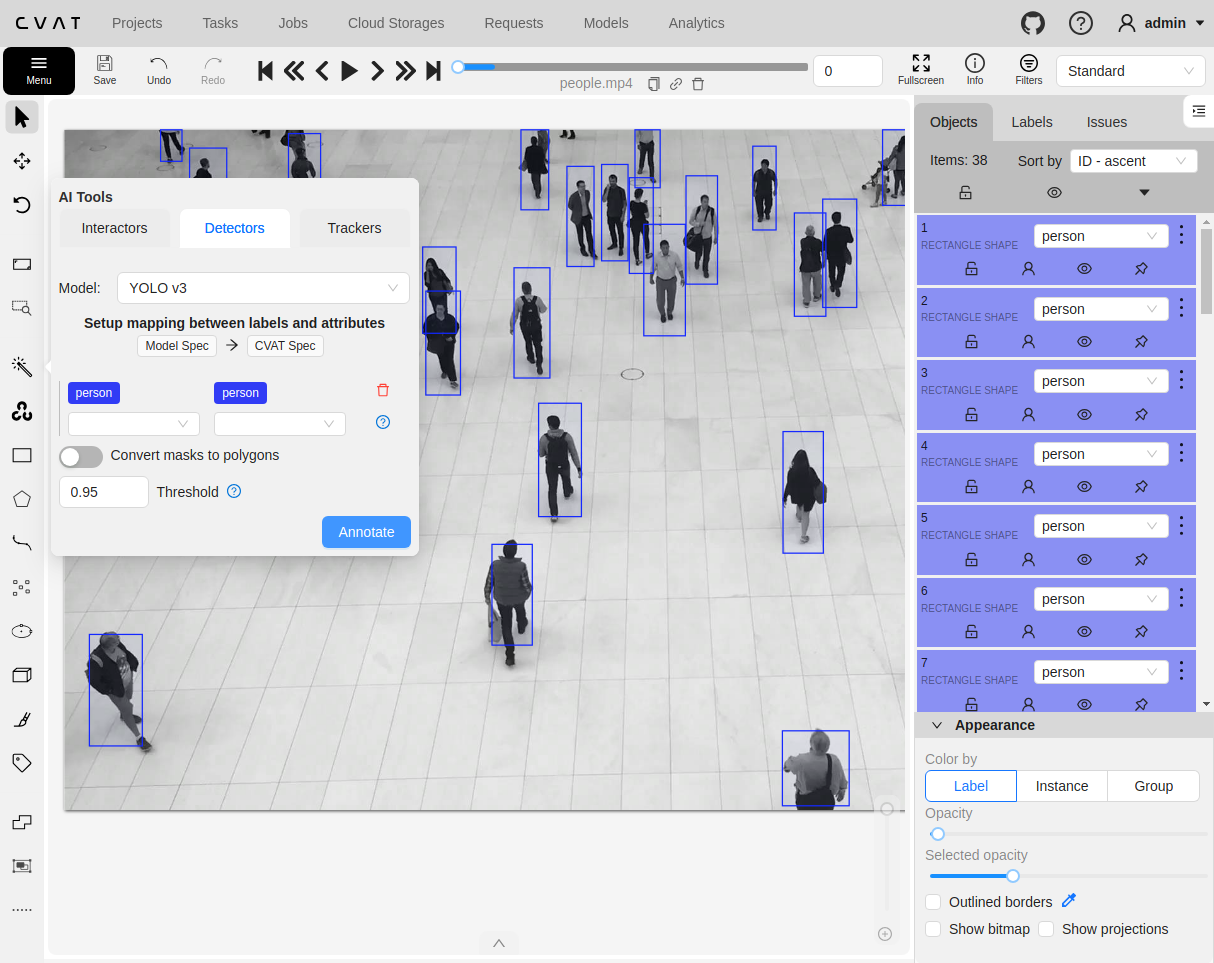Open the Sort by ID - ascent dropdown
This screenshot has width=1214, height=963.
[x=1133, y=161]
